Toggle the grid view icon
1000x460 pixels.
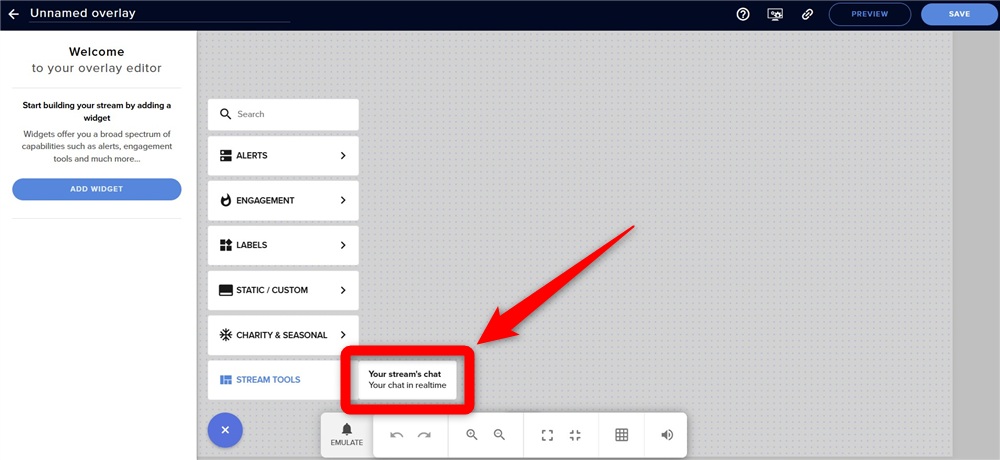click(x=622, y=435)
